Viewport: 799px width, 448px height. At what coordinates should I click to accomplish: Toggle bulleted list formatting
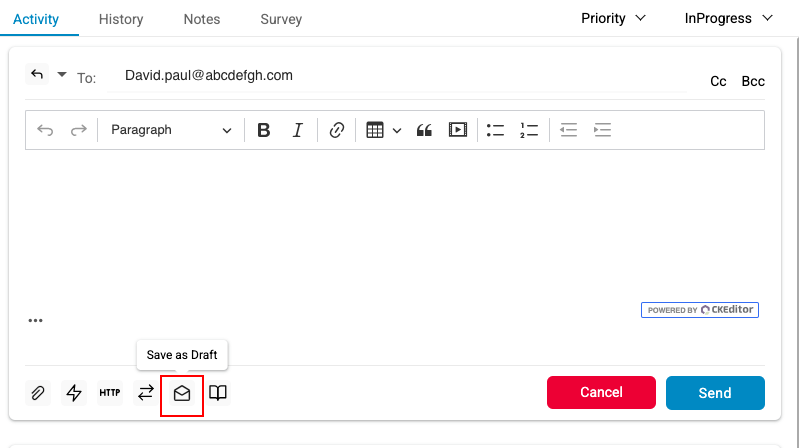[495, 130]
